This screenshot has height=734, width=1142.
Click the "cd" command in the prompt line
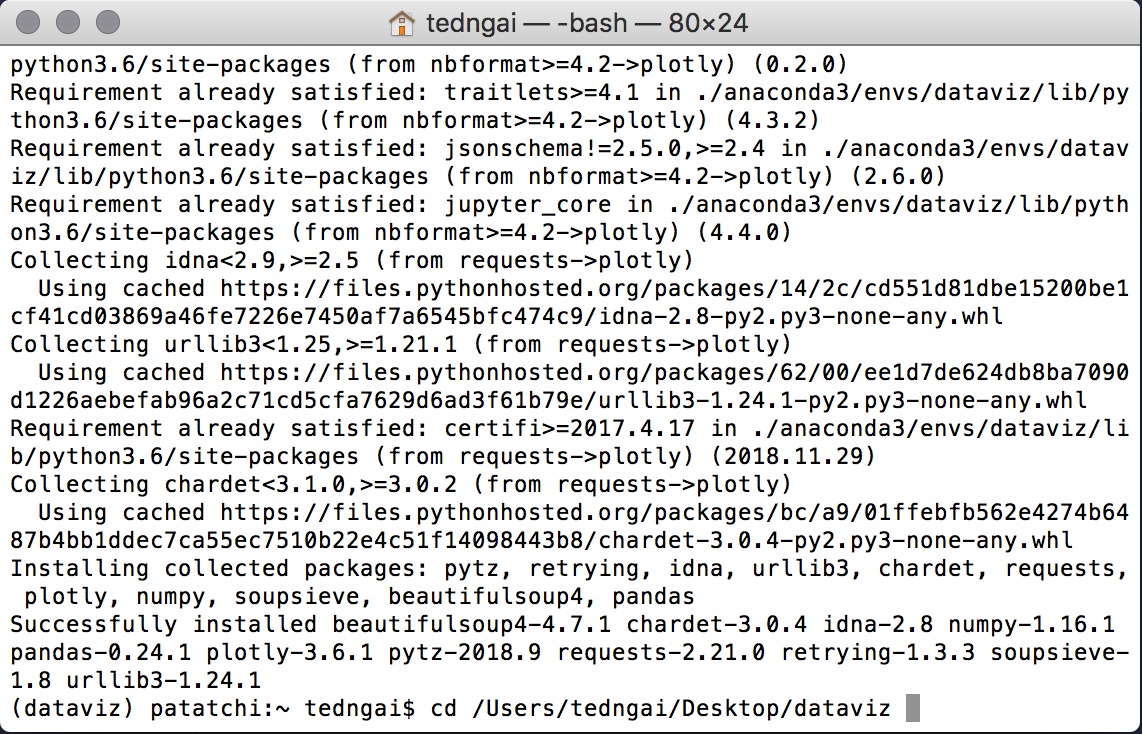click(x=445, y=709)
